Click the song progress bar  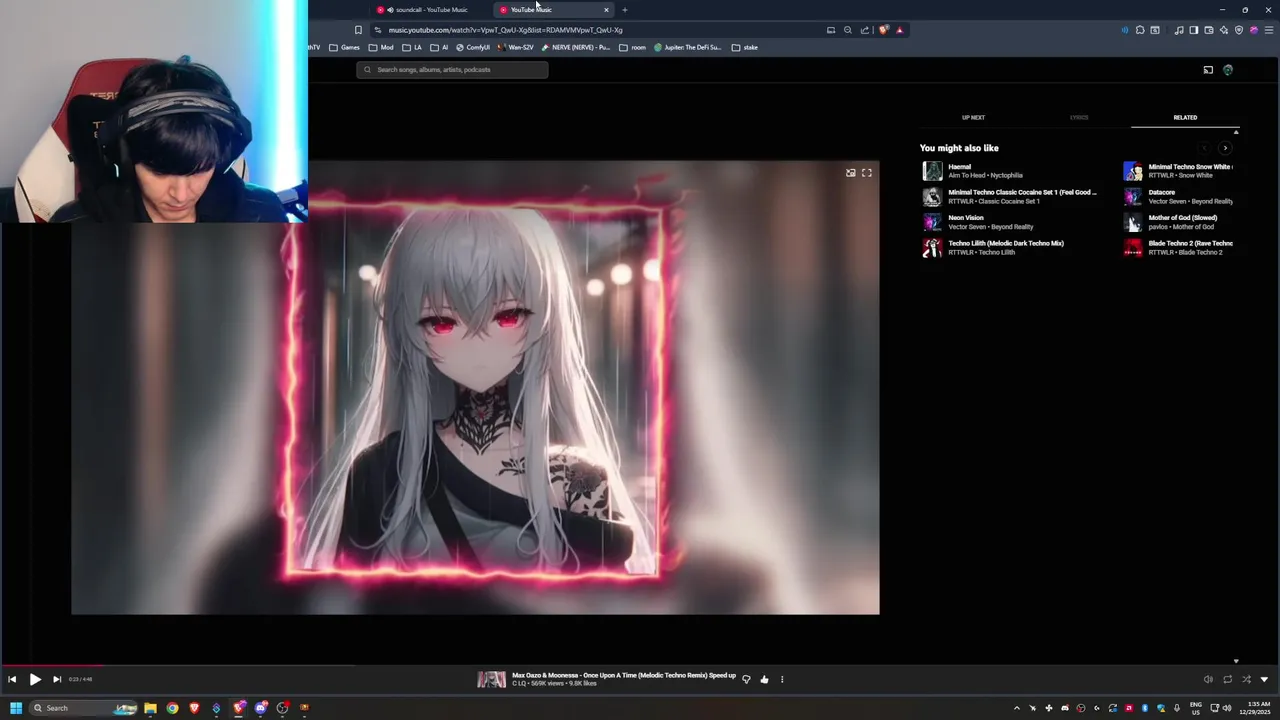[640, 665]
